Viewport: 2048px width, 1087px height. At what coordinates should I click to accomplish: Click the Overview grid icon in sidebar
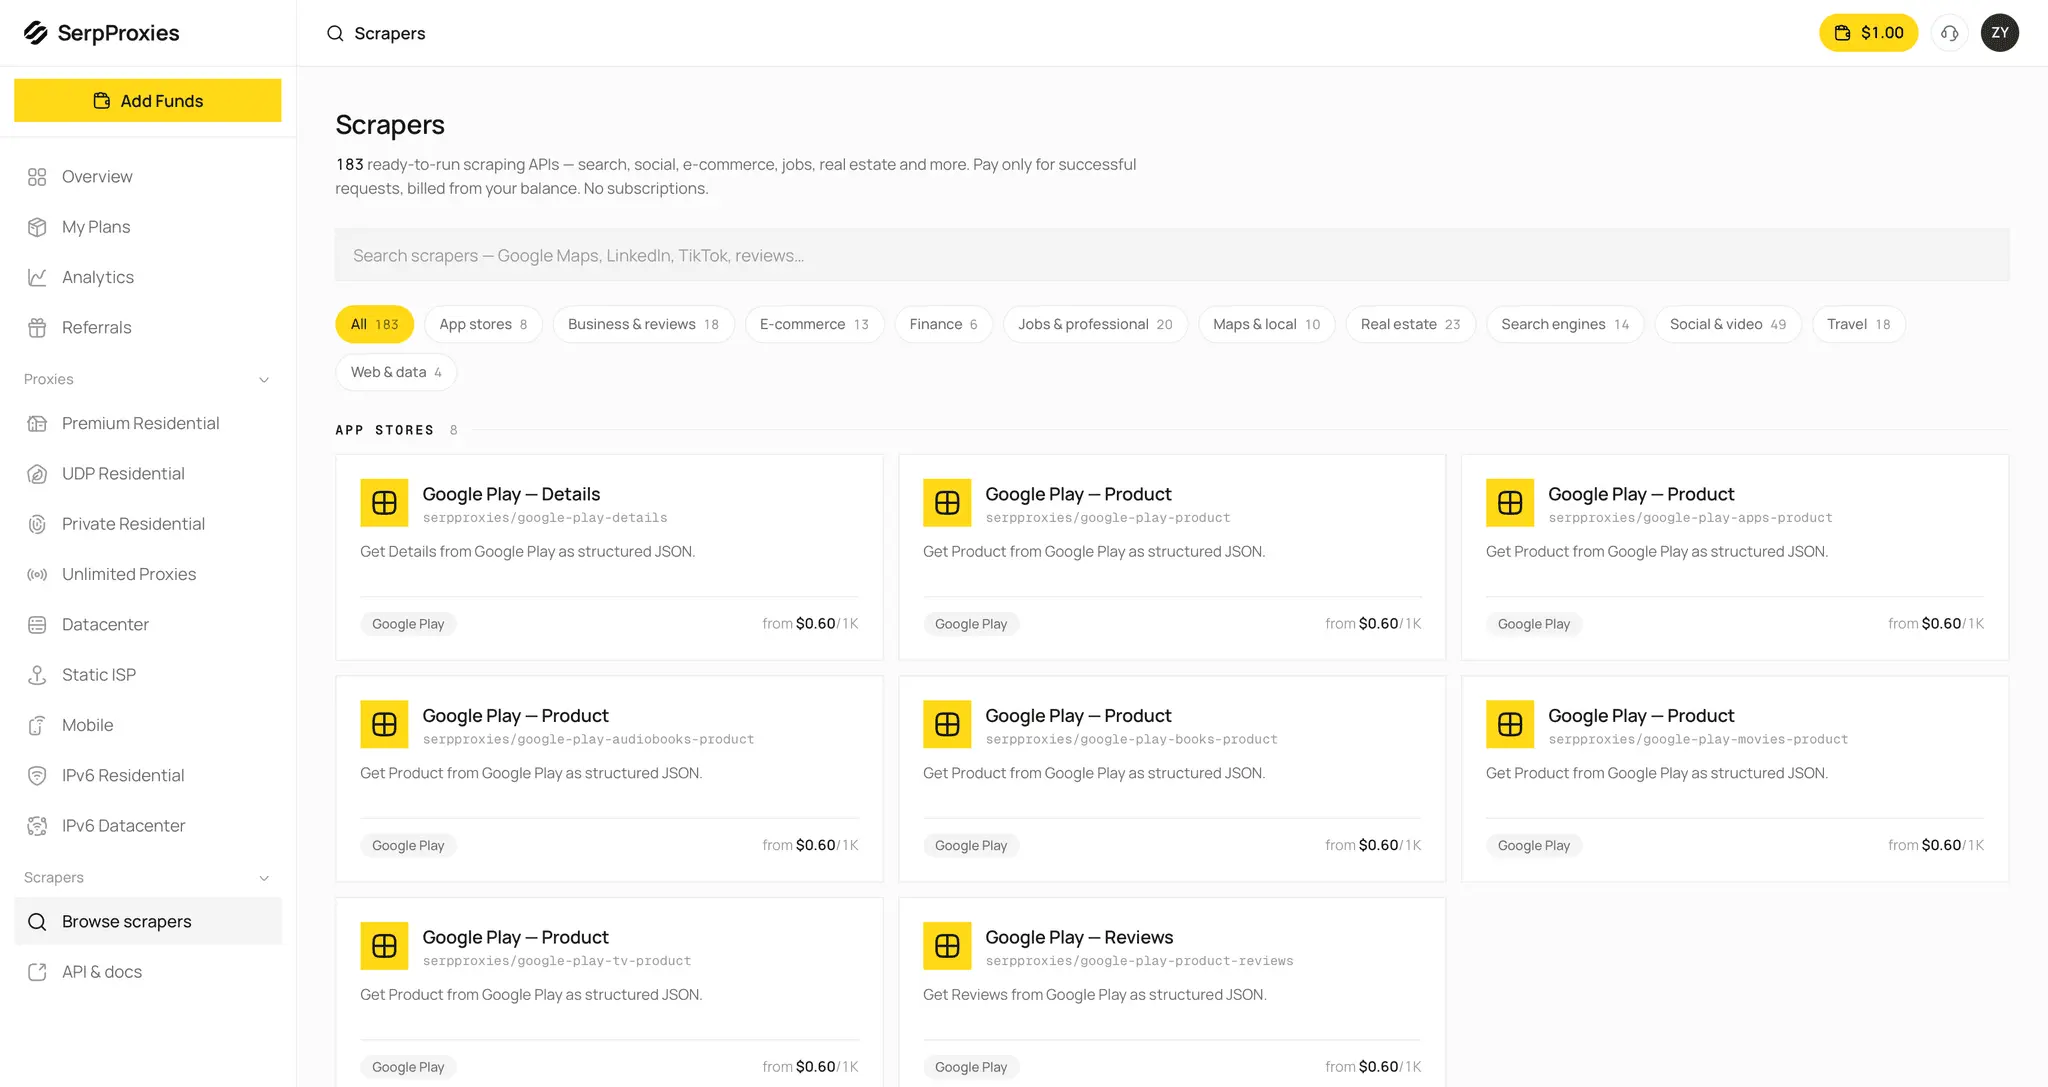(x=37, y=177)
